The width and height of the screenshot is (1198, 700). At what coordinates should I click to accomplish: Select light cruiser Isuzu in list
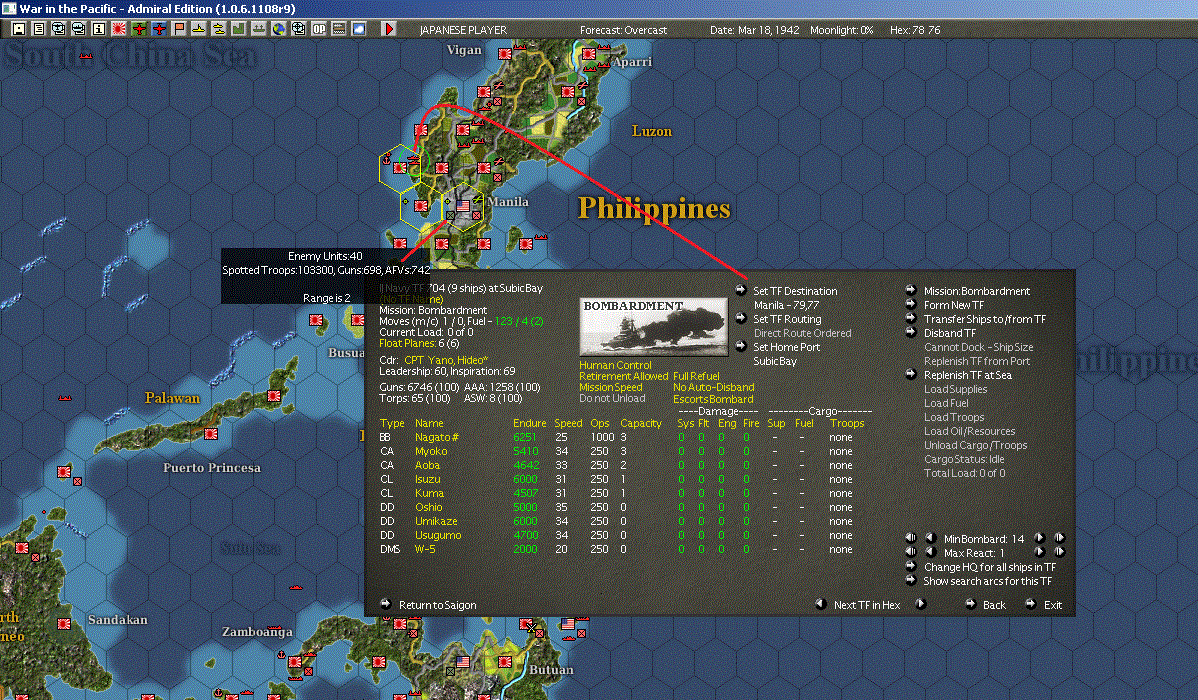pos(428,479)
